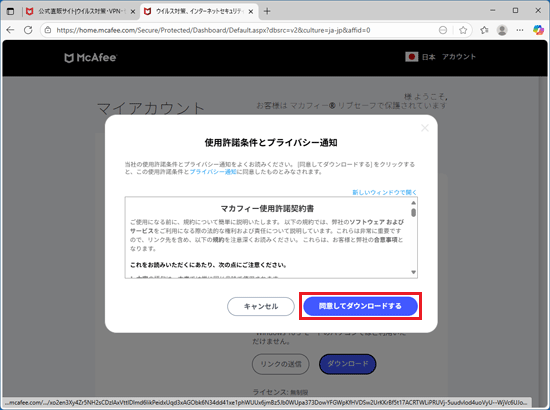The image size is (550, 410).
Task: Open a new browser tab
Action: coord(267,11)
